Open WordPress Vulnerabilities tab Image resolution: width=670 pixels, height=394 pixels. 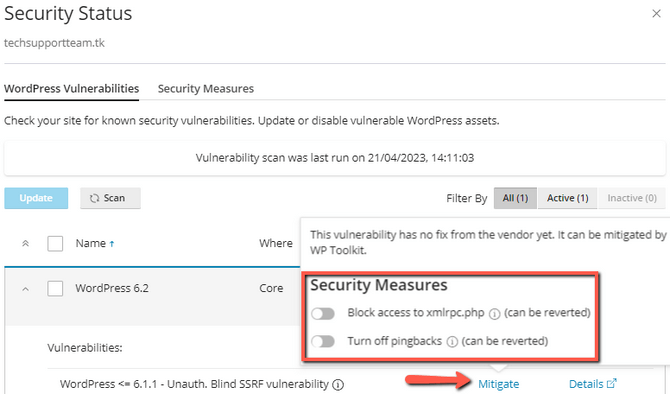tap(71, 88)
